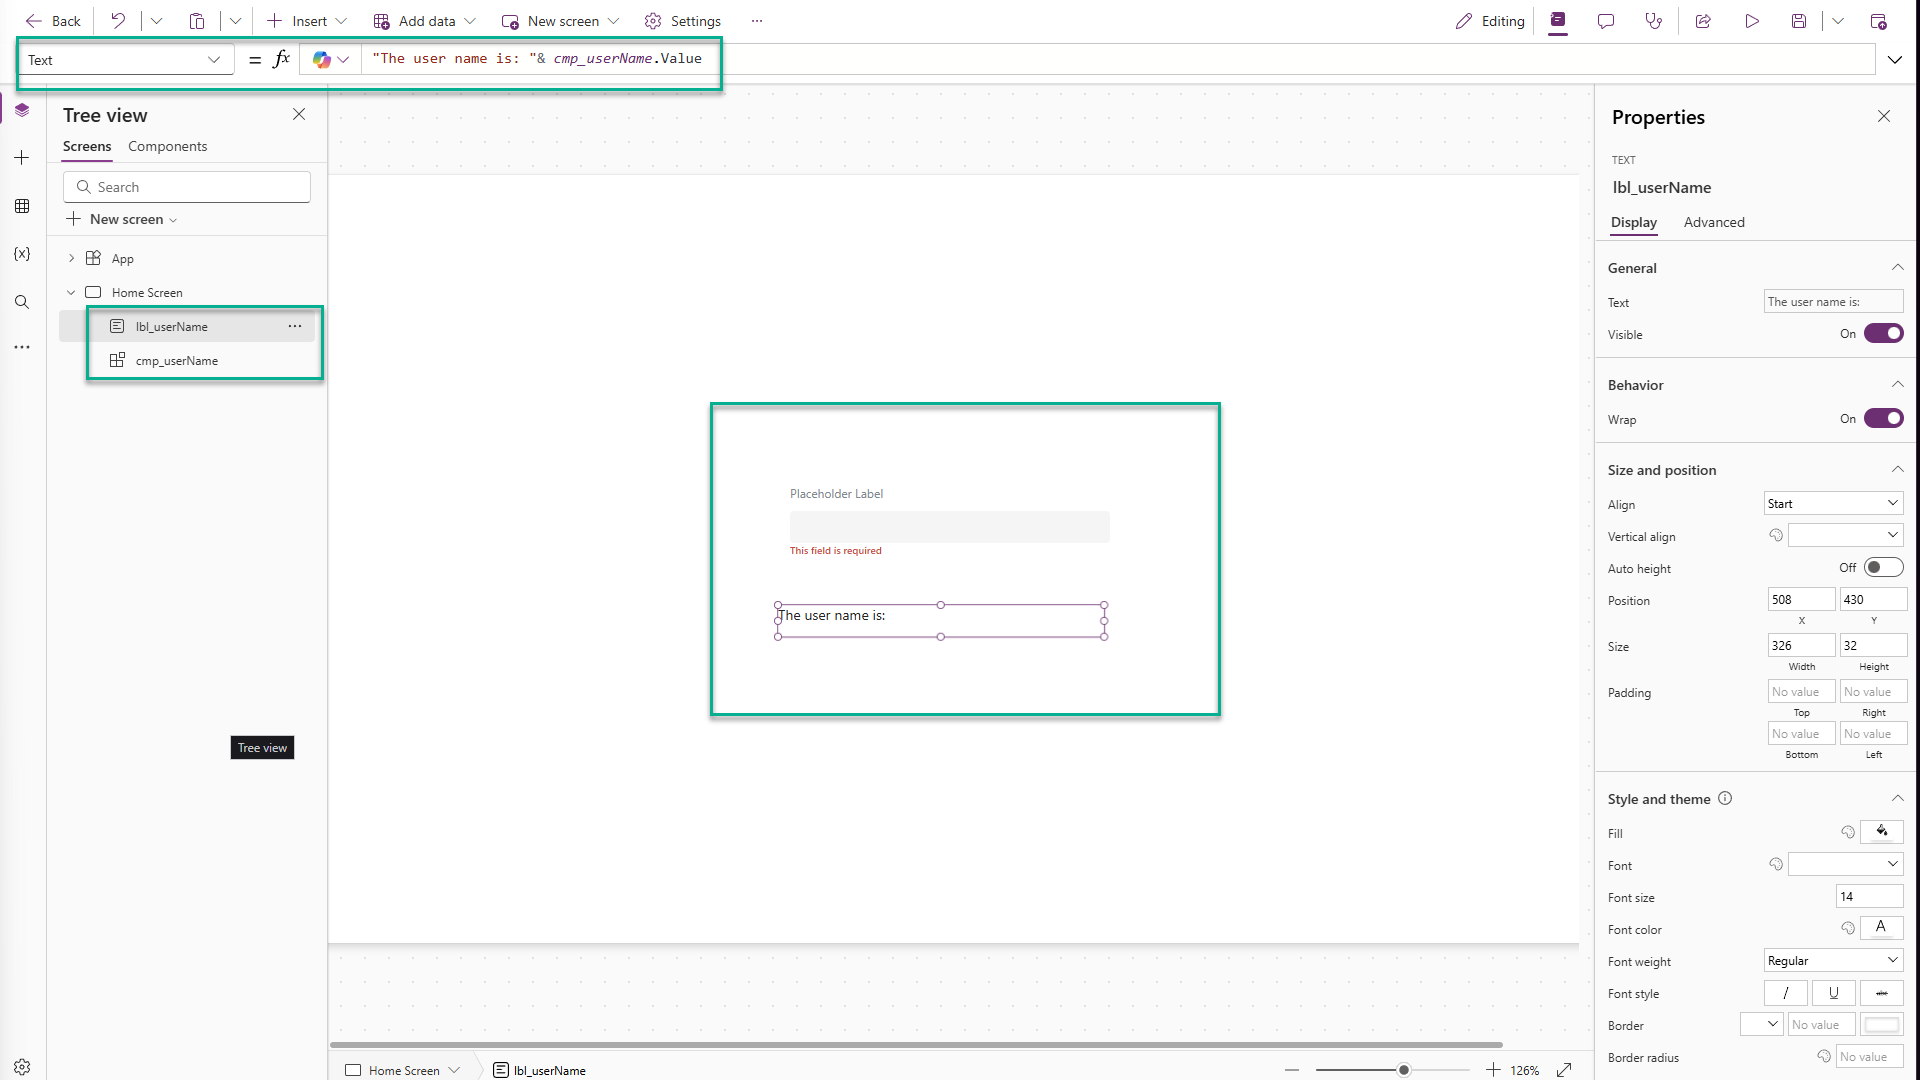Click the zoom slider handle
Viewport: 1920px width, 1080px height.
(x=1404, y=1070)
